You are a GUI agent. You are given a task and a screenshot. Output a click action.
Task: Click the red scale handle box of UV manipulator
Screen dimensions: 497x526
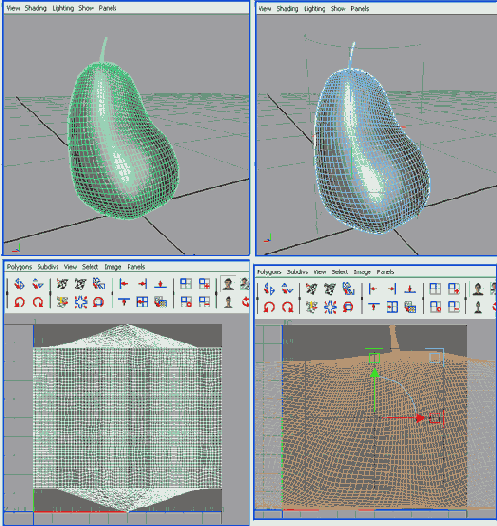(x=435, y=418)
